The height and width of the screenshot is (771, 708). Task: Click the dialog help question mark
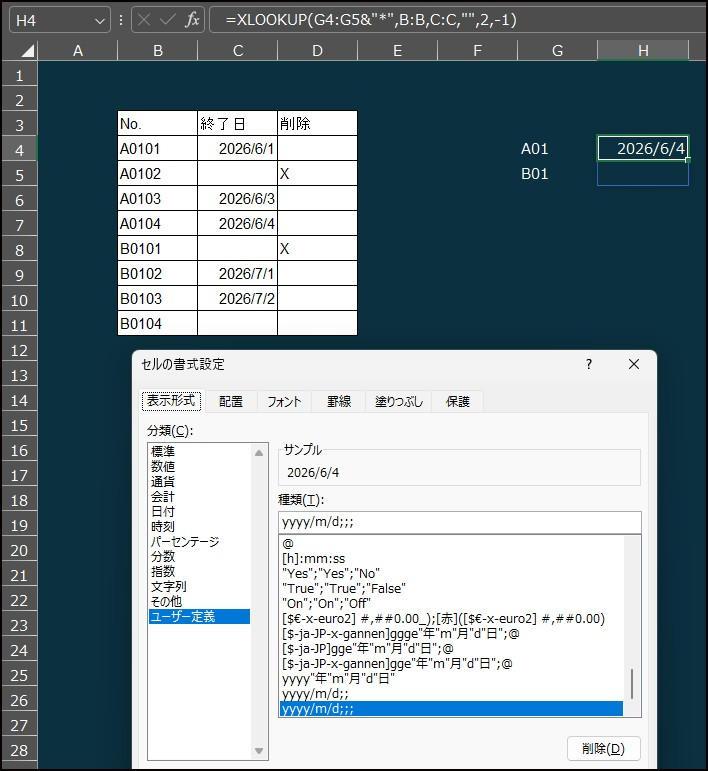coord(589,364)
